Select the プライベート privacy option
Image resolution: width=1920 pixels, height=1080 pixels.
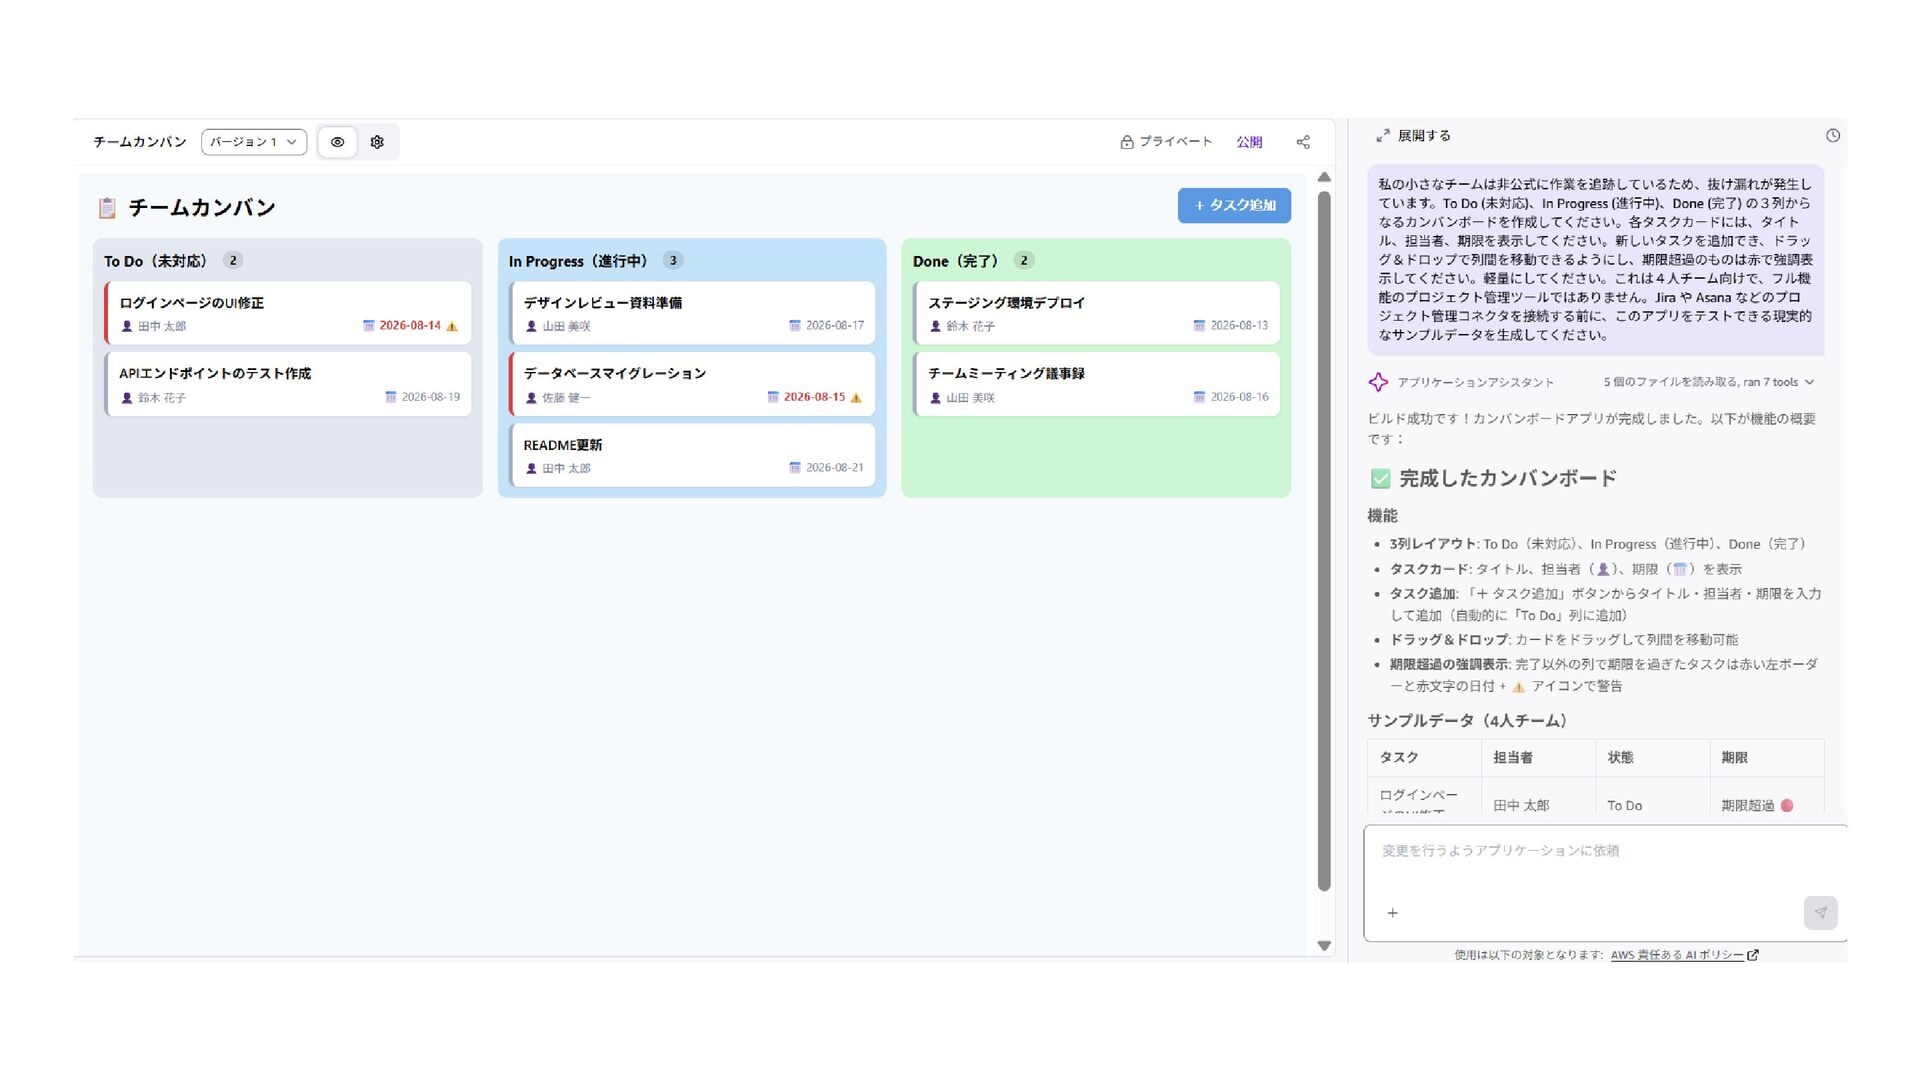click(x=1166, y=142)
